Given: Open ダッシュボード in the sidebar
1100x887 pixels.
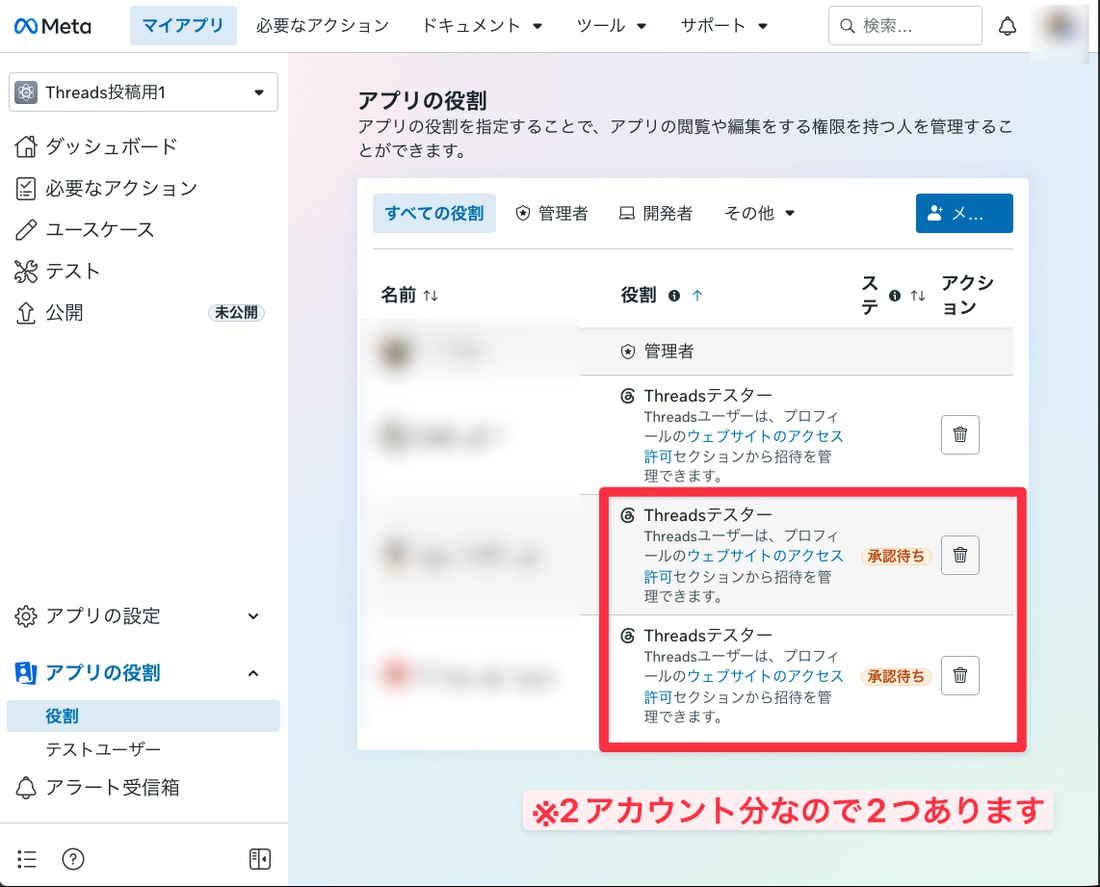Looking at the screenshot, I should 112,147.
